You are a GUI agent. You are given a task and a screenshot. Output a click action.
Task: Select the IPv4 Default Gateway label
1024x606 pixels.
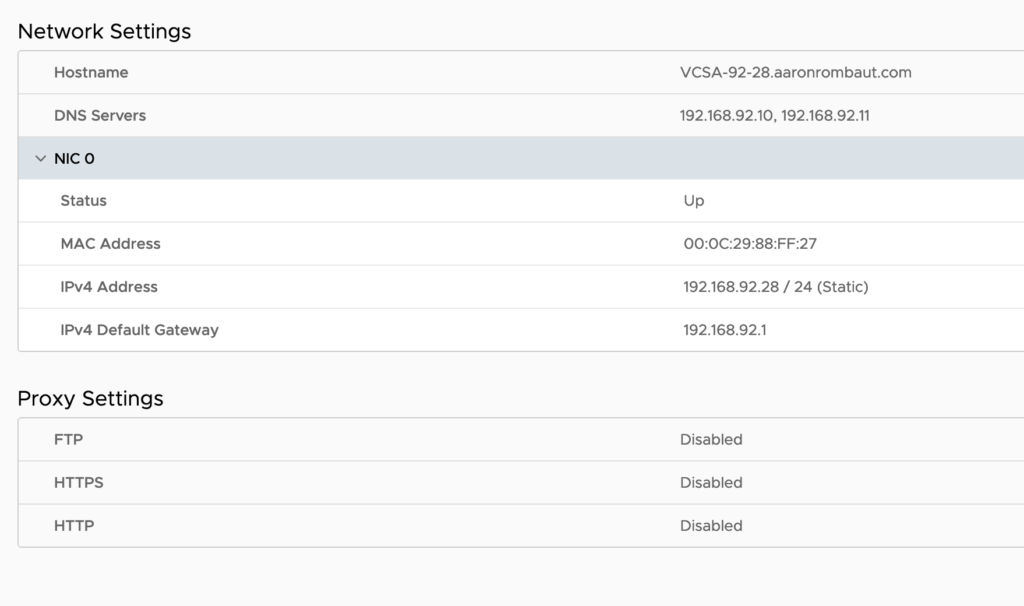click(139, 329)
